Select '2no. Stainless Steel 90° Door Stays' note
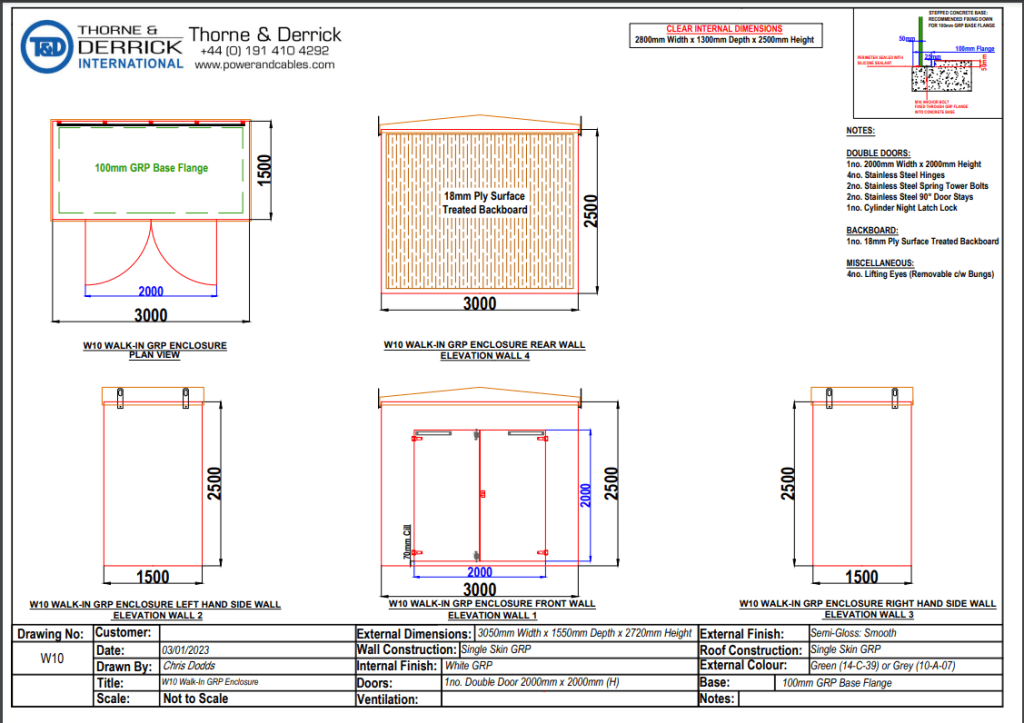This screenshot has height=723, width=1024. click(x=910, y=197)
